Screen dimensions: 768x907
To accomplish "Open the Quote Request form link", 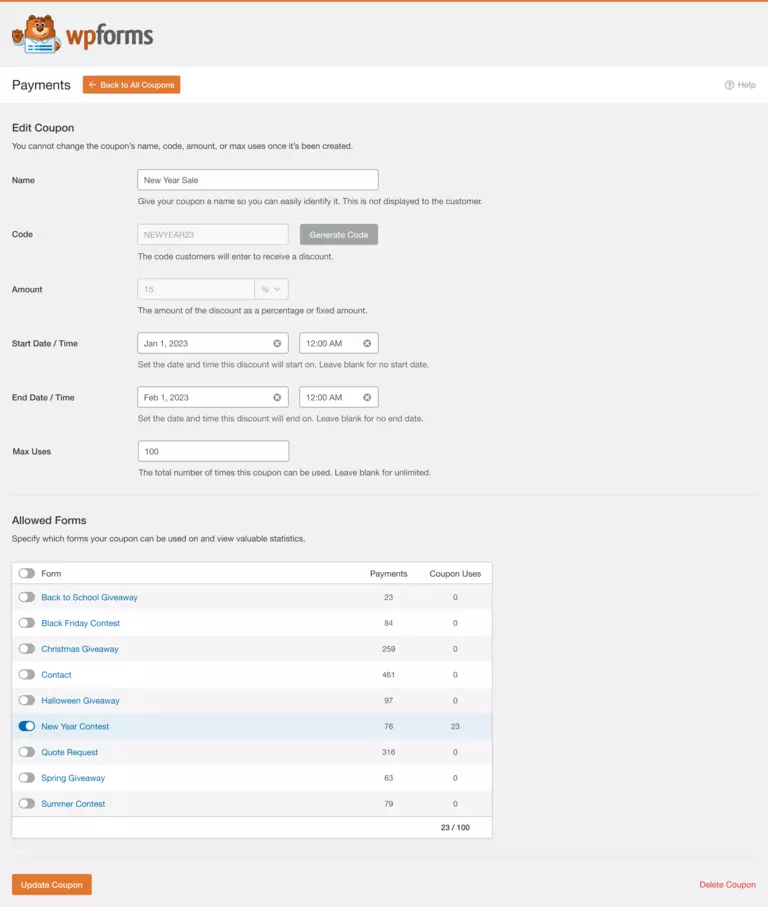I will 70,752.
